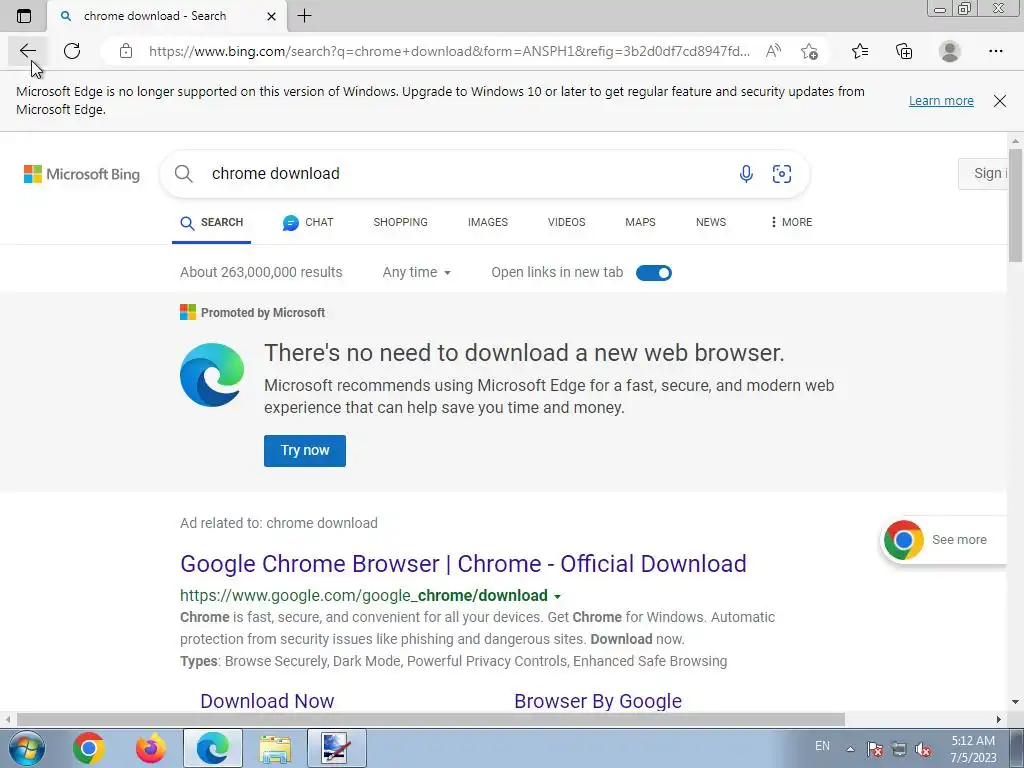Open the taskbar clock showing 5:12 AM
Screen dimensions: 1024x768
point(973,749)
